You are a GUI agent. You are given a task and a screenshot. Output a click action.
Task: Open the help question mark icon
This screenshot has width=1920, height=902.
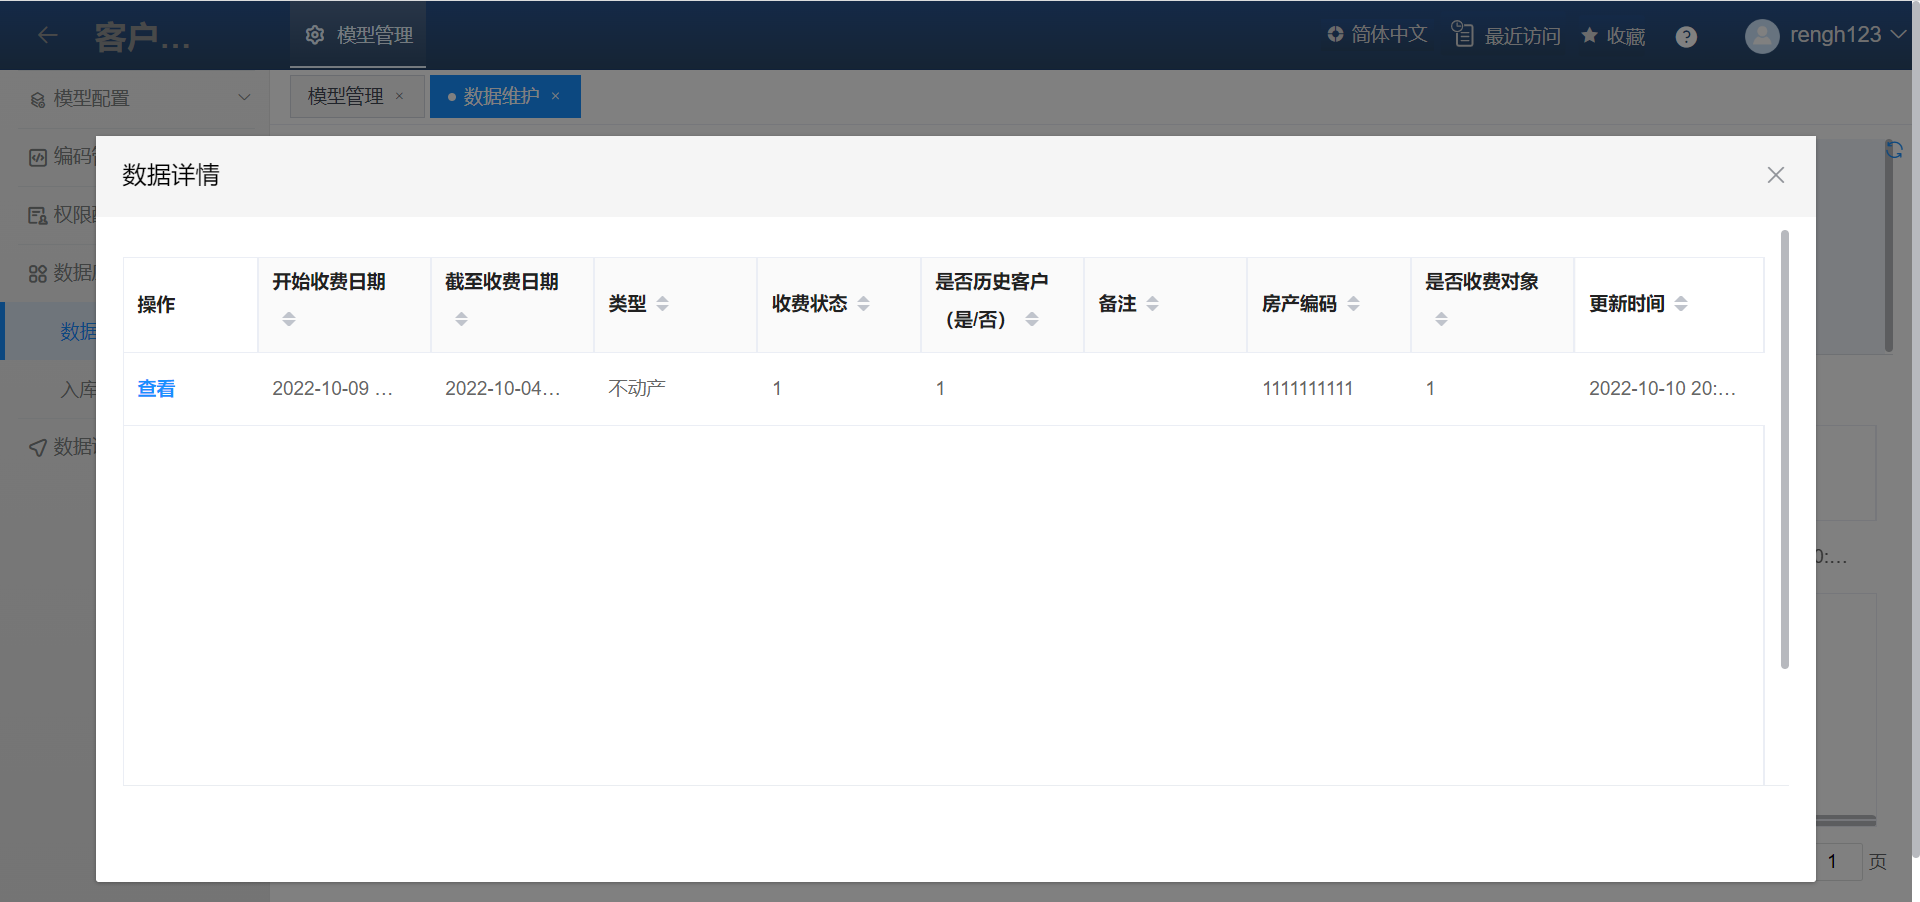pos(1686,37)
